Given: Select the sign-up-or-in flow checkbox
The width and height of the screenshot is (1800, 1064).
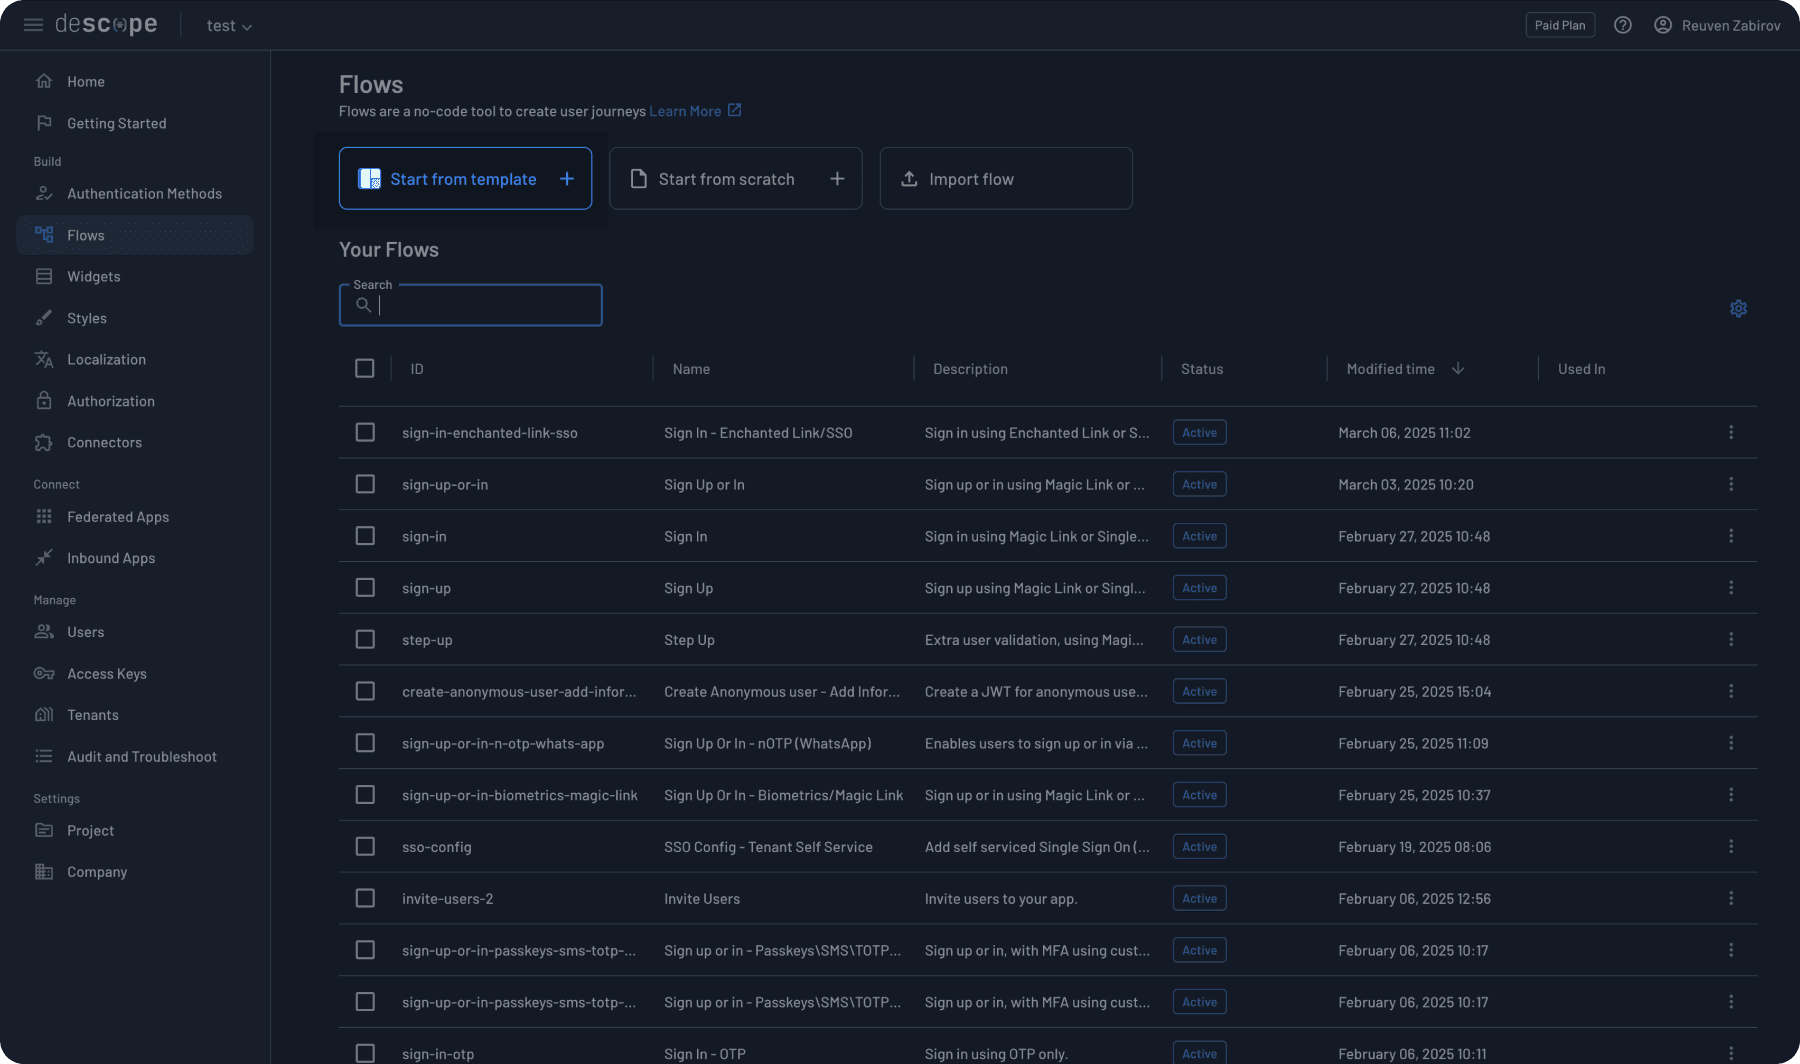Looking at the screenshot, I should [x=365, y=484].
